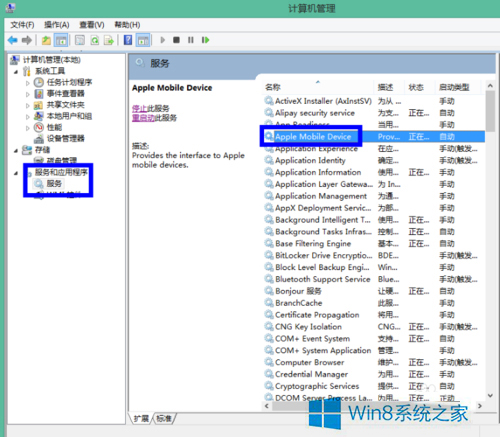The image size is (500, 437).
Task: Select the CNG Key Isolation service
Action: (308, 327)
